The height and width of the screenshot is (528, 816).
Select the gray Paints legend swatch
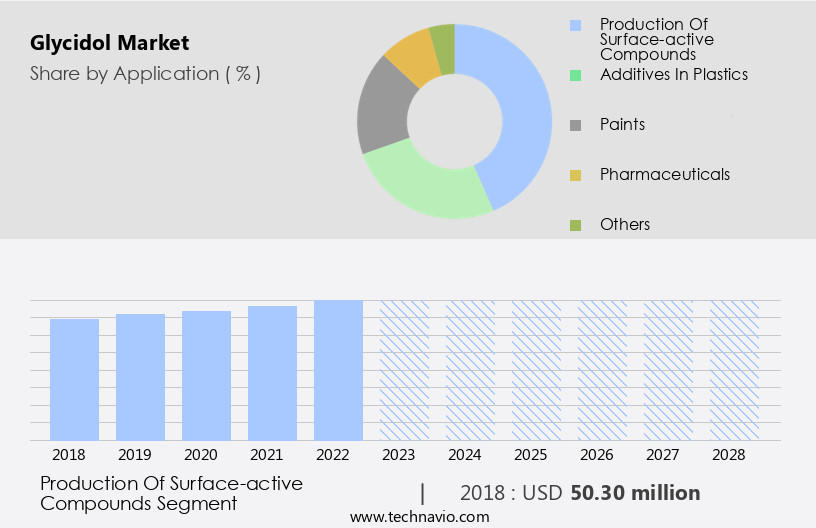coord(574,125)
